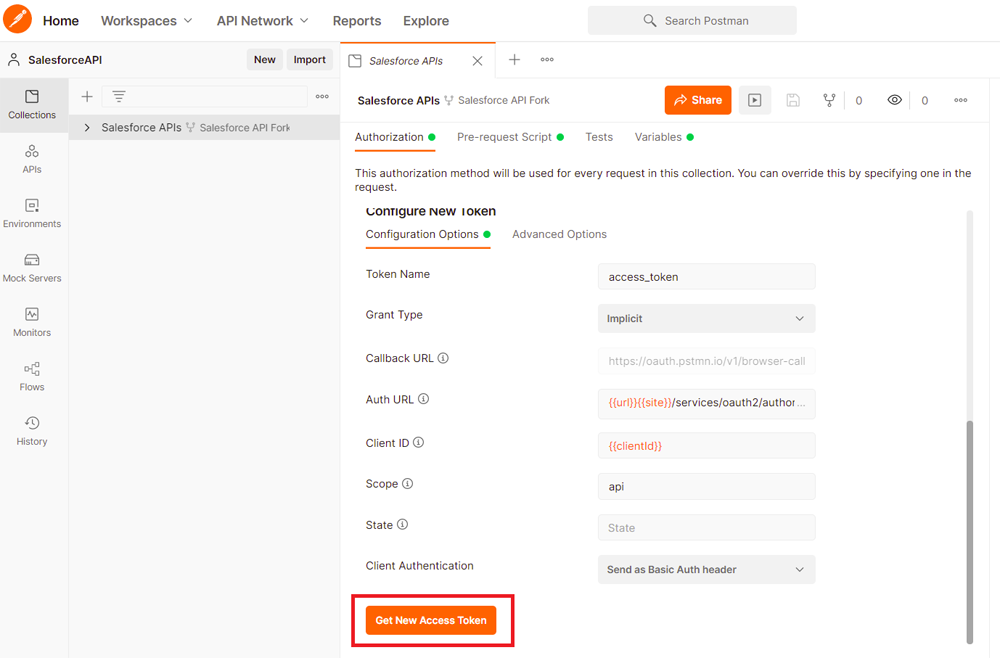Screen dimensions: 1000x658
Task: Open Reports in the top menu
Action: pyautogui.click(x=357, y=20)
